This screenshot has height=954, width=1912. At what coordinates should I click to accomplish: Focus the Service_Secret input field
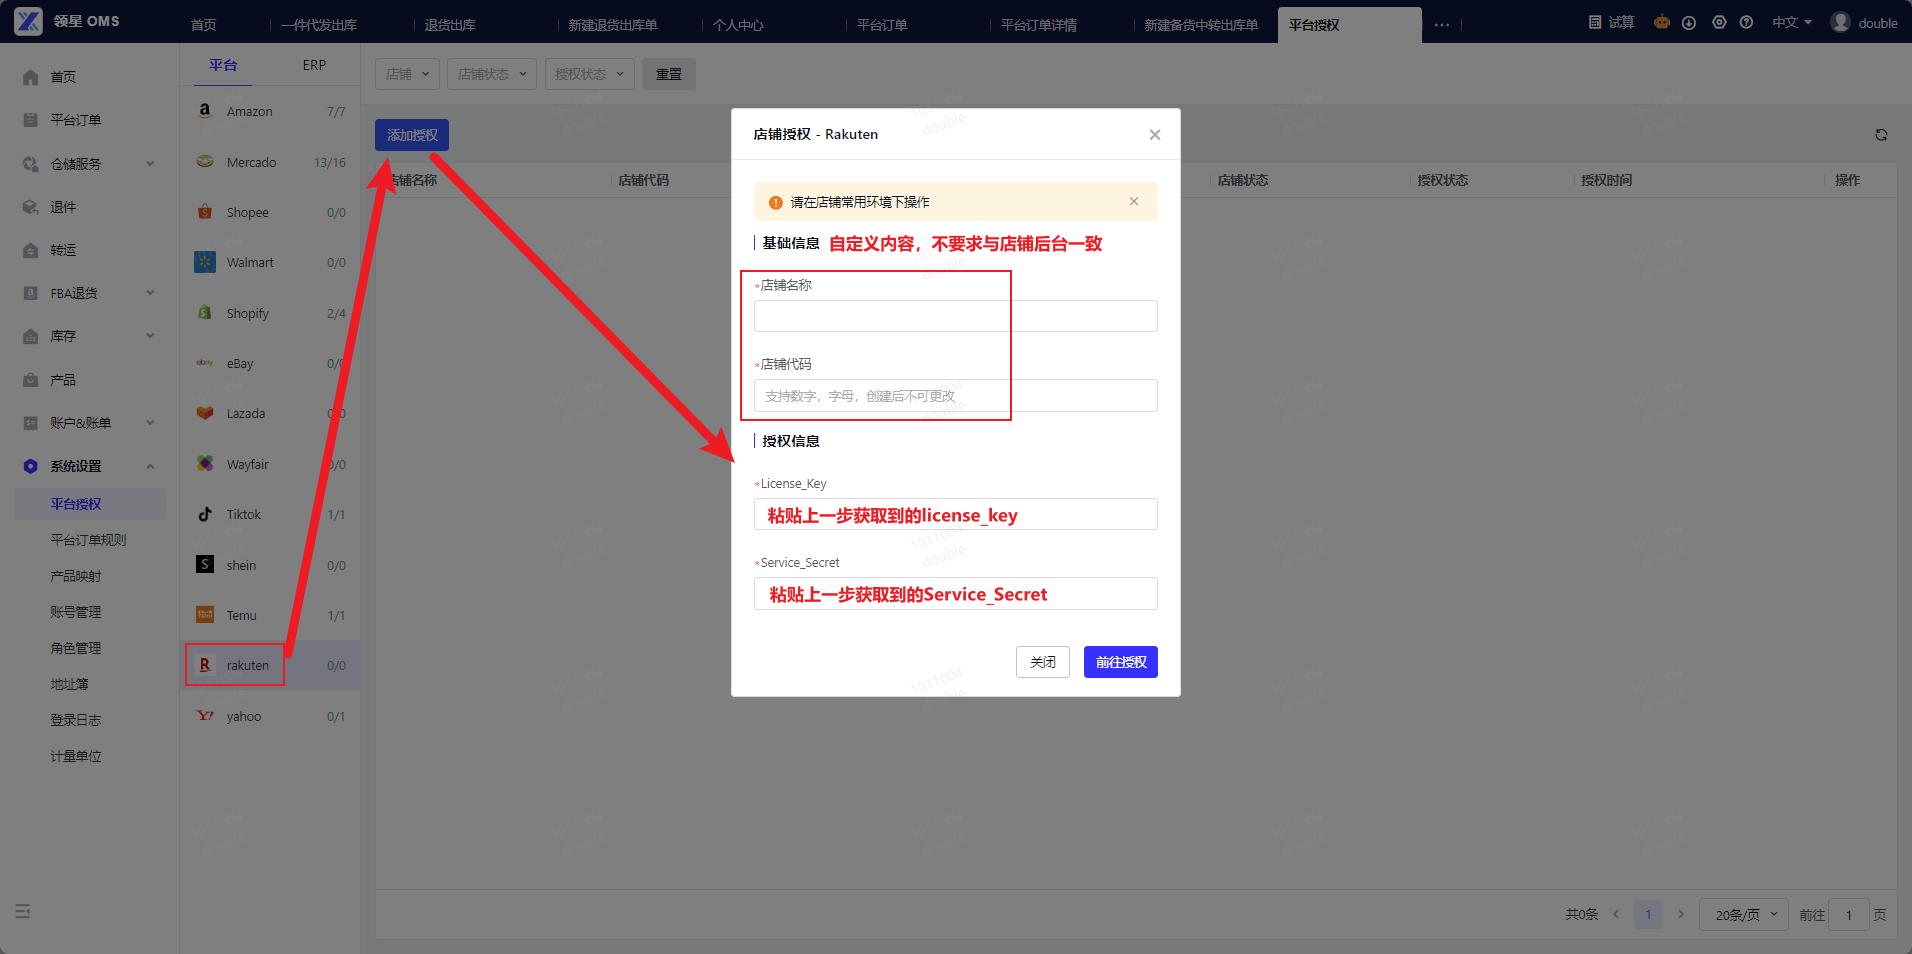(956, 593)
